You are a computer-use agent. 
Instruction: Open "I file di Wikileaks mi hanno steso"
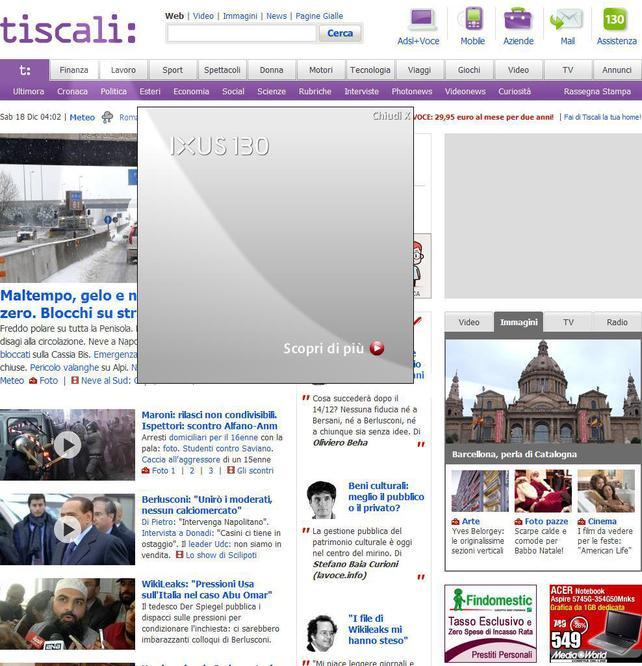coord(378,629)
